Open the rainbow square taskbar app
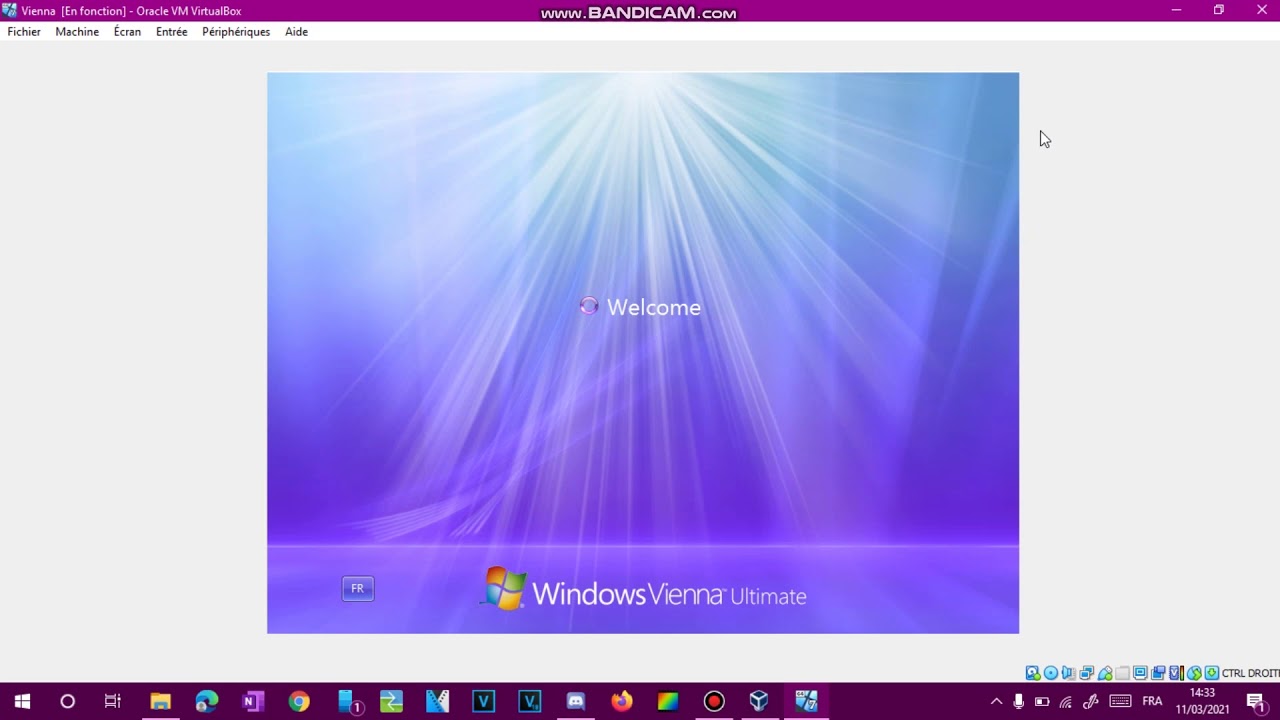The width and height of the screenshot is (1280, 720). (x=668, y=701)
